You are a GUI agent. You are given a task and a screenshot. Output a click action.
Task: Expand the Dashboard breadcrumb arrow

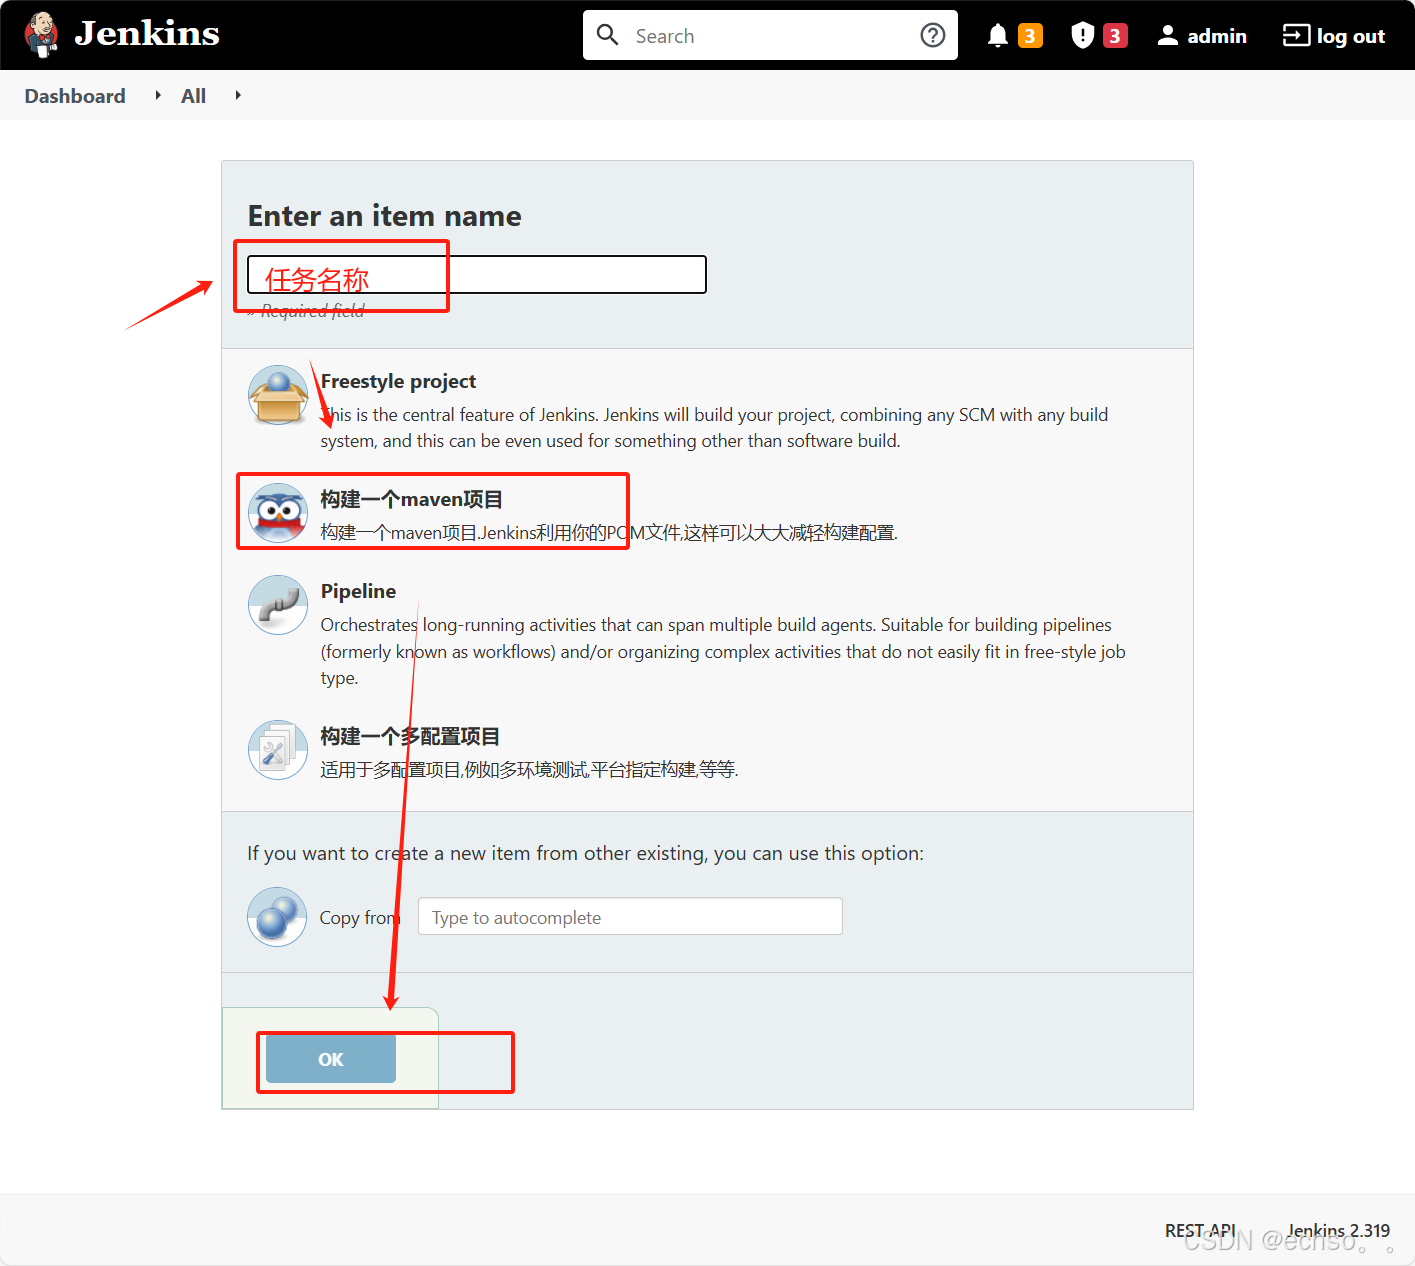point(158,95)
